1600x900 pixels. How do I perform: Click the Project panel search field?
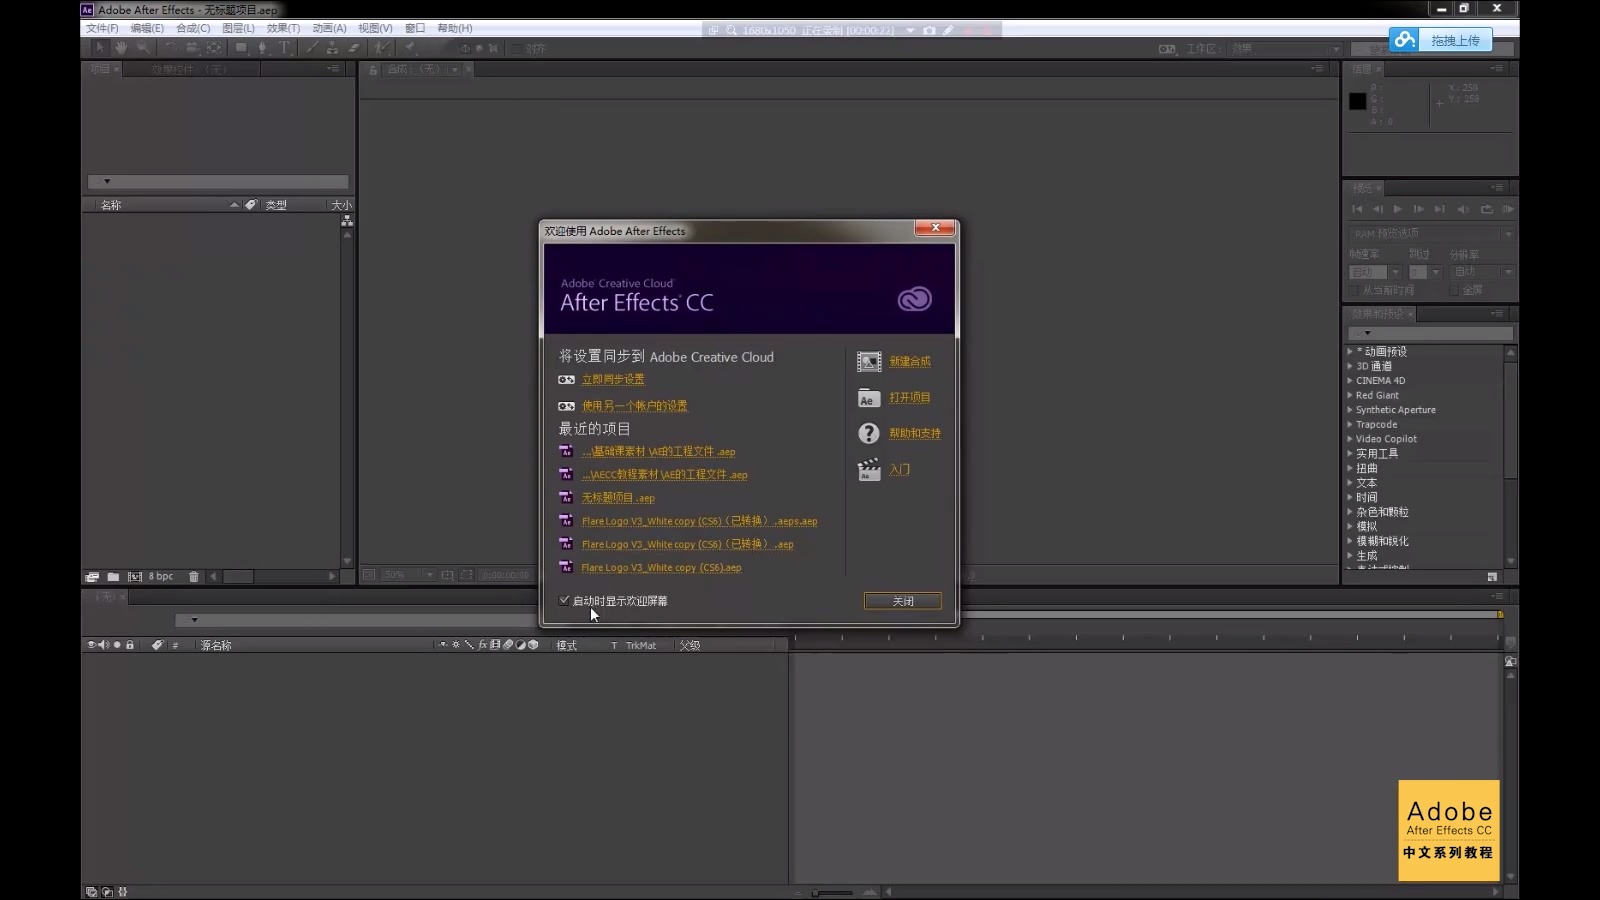[218, 182]
